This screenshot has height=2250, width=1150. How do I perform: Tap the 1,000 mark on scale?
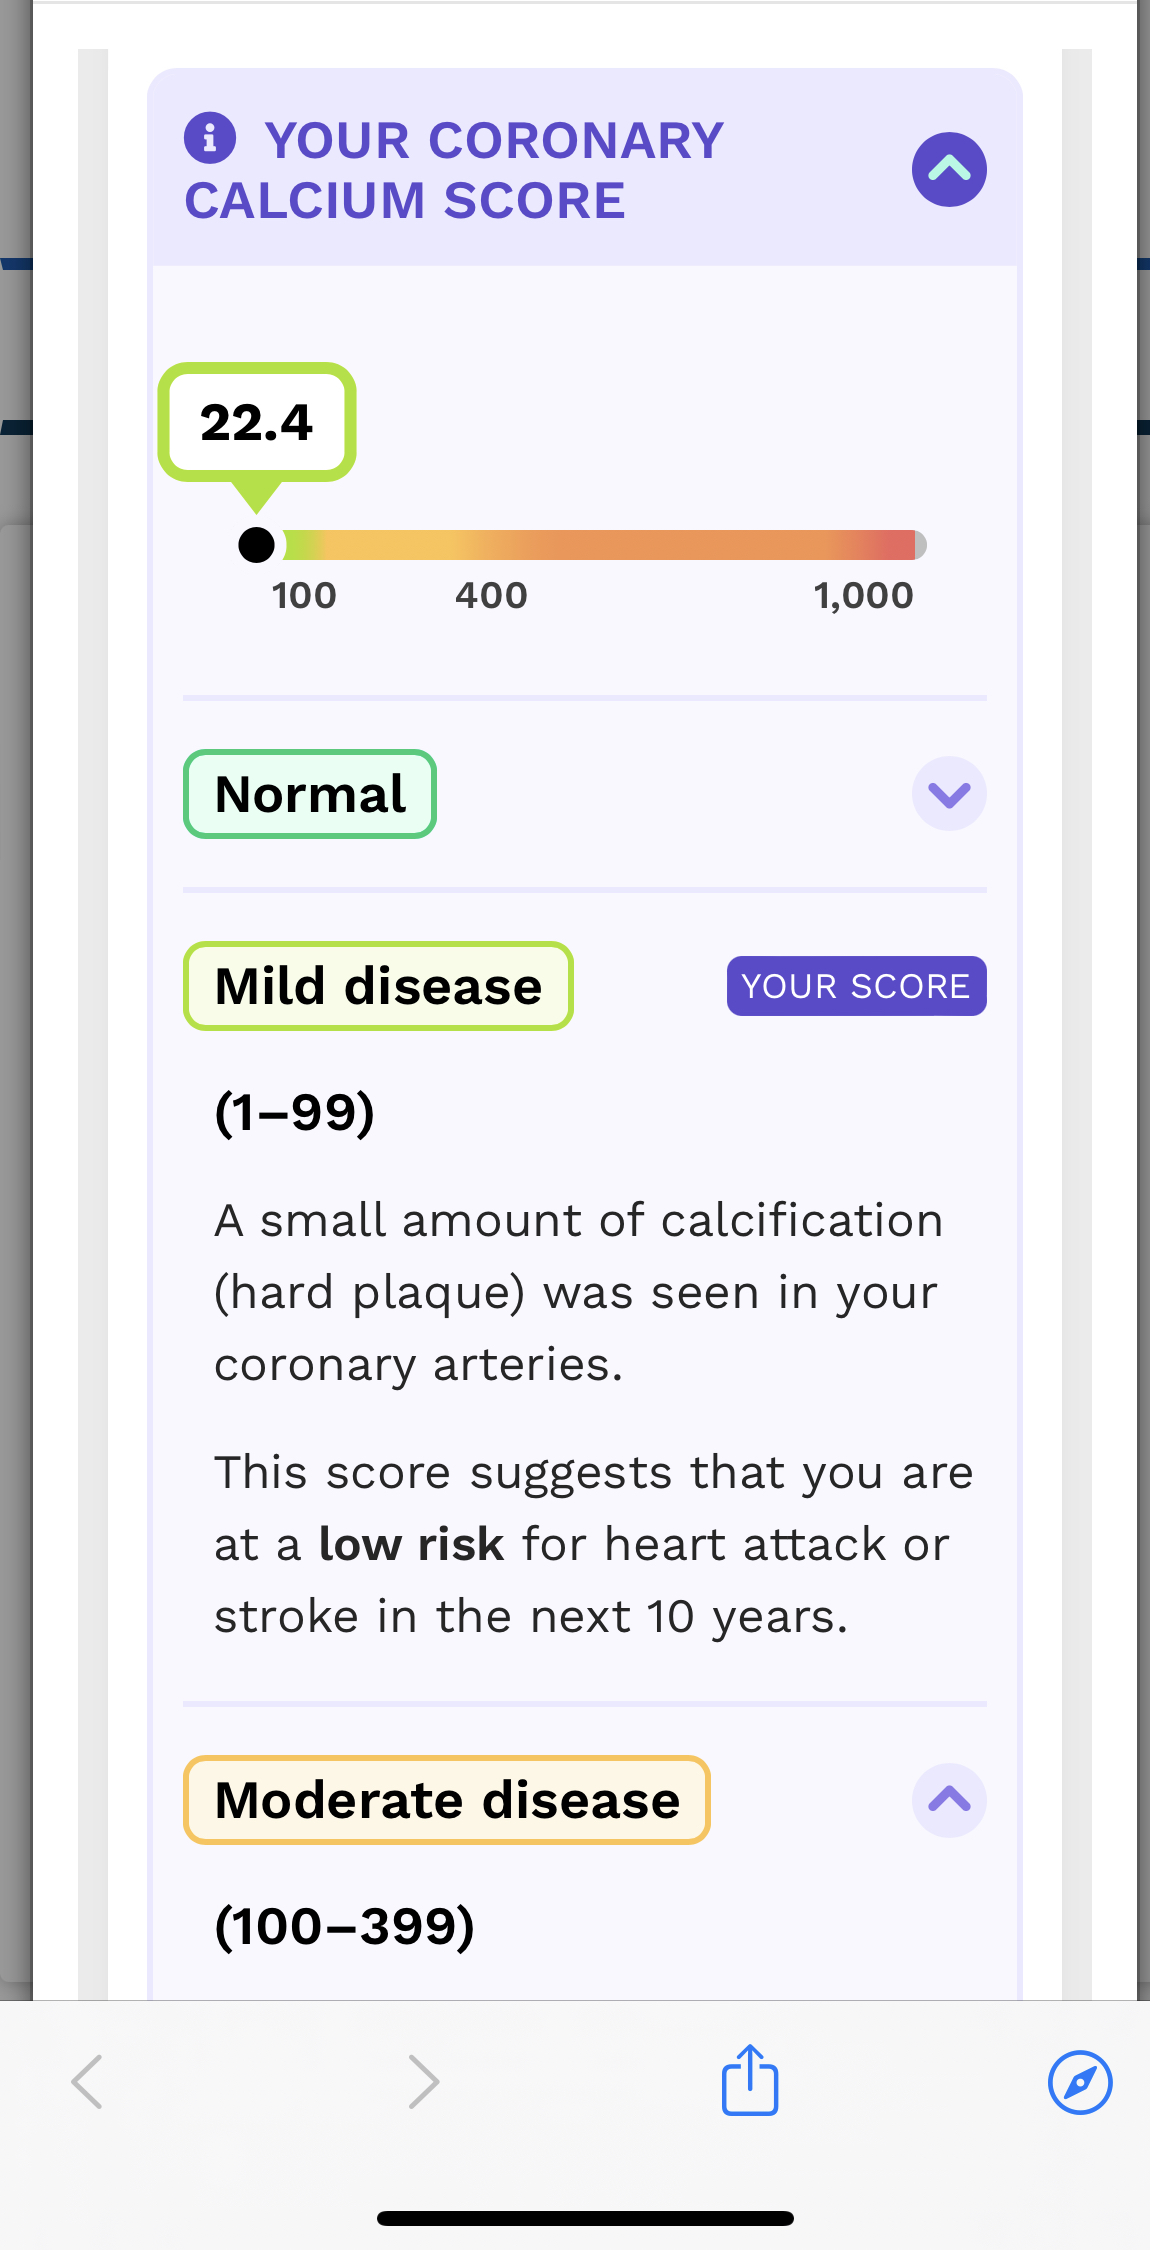point(863,596)
